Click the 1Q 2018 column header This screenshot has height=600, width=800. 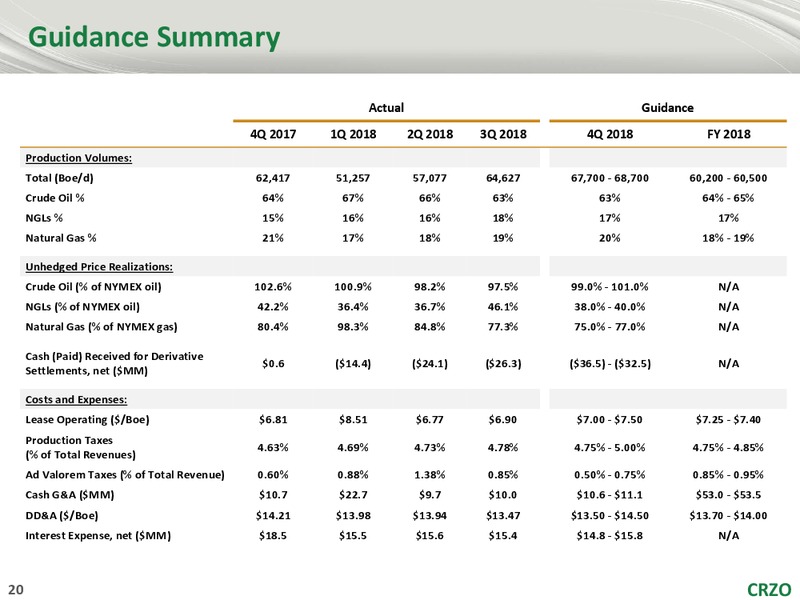[353, 134]
